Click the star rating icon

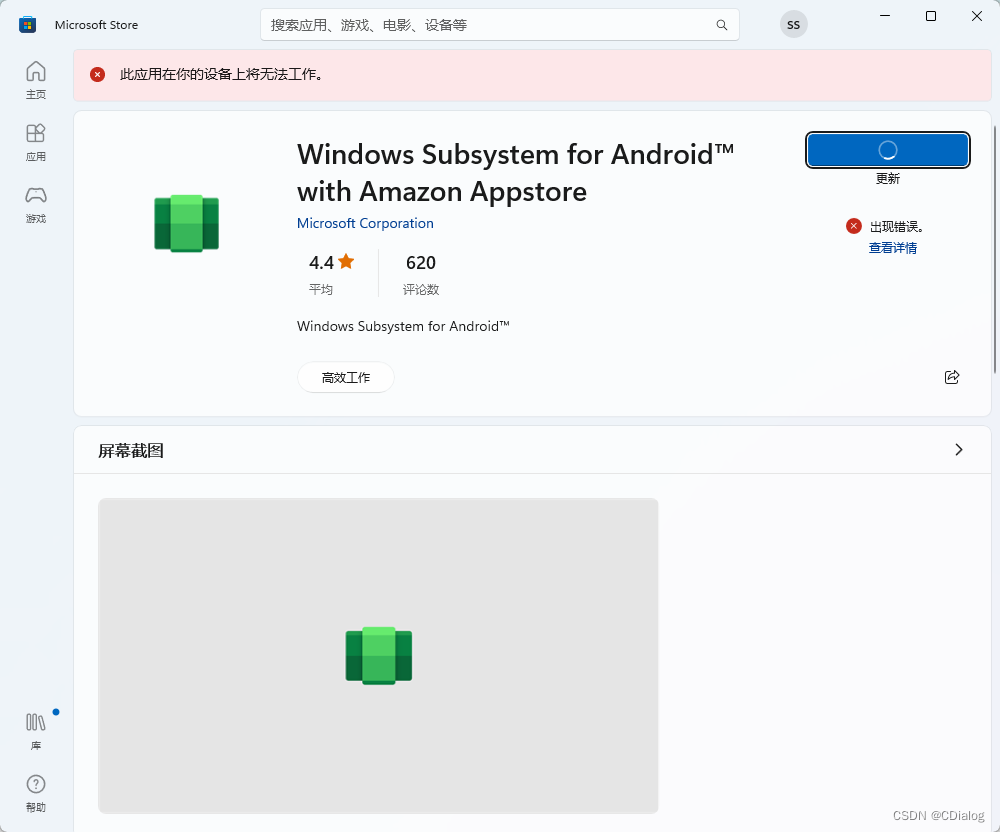(346, 261)
